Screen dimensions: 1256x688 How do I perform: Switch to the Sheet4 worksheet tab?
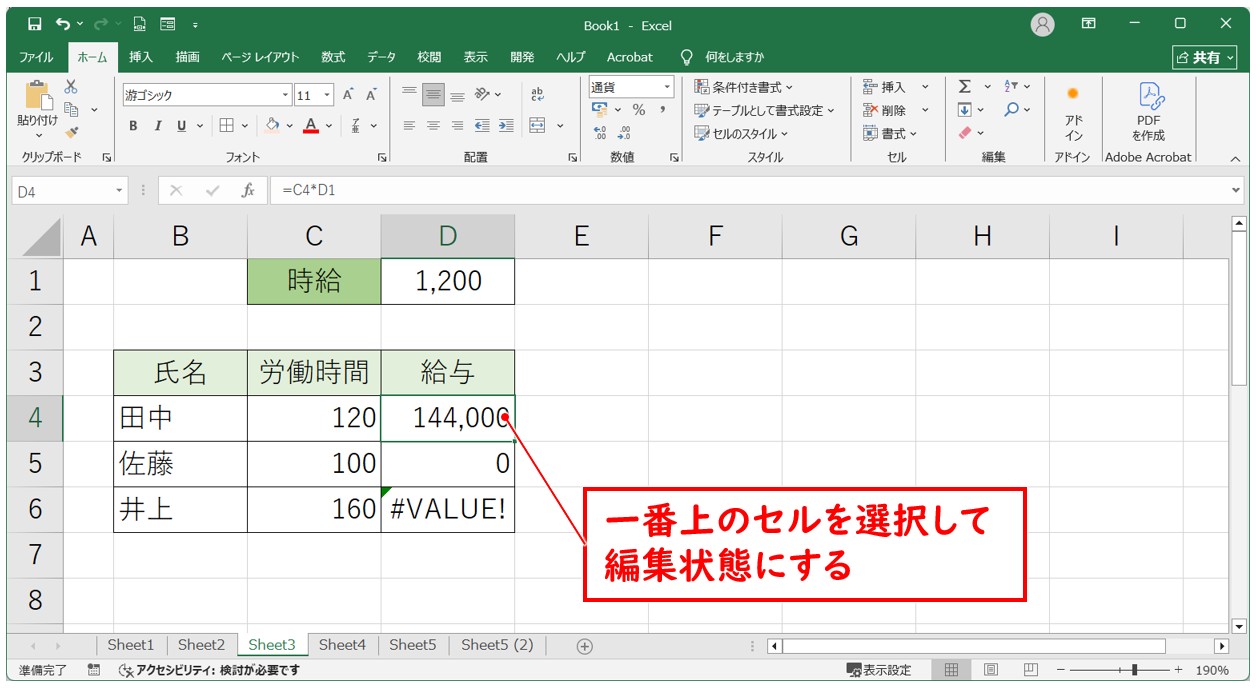[342, 645]
